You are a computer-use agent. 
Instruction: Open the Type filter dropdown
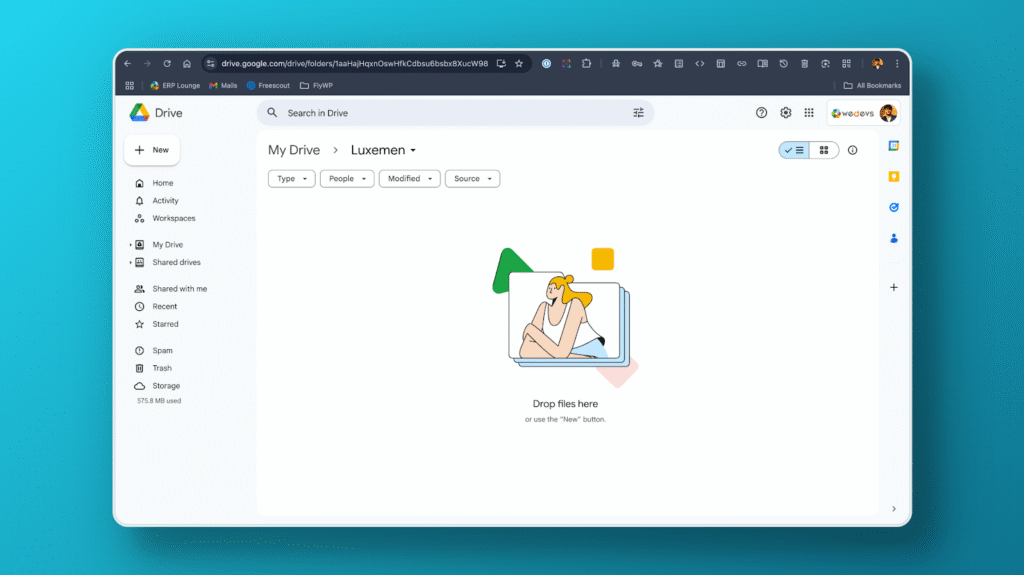[292, 179]
